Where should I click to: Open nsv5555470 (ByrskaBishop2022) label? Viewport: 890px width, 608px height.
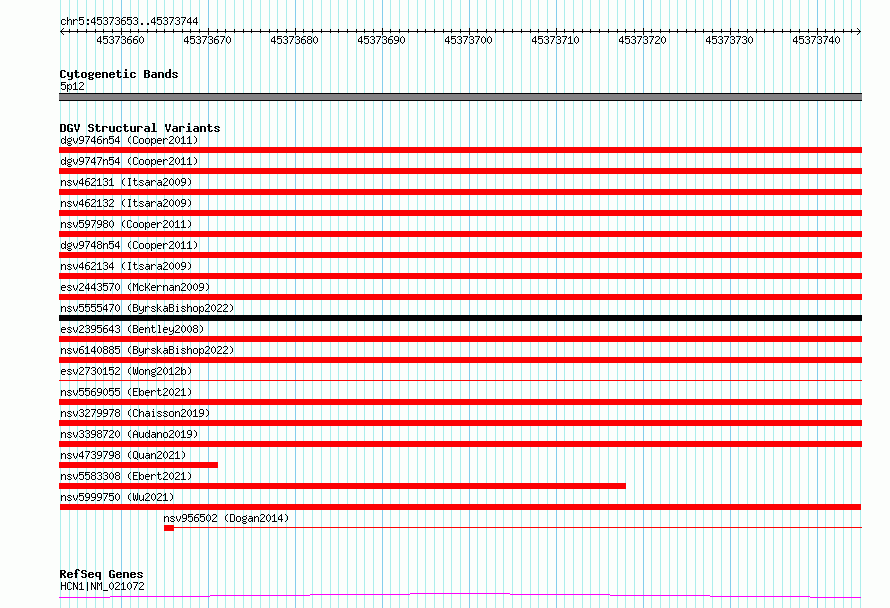pos(147,308)
